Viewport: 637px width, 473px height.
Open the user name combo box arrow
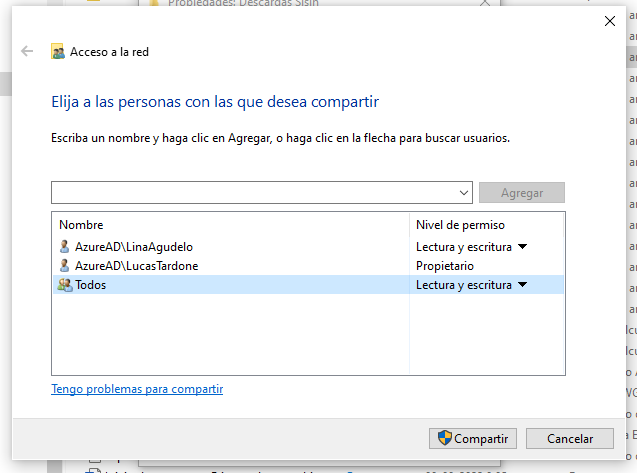464,192
